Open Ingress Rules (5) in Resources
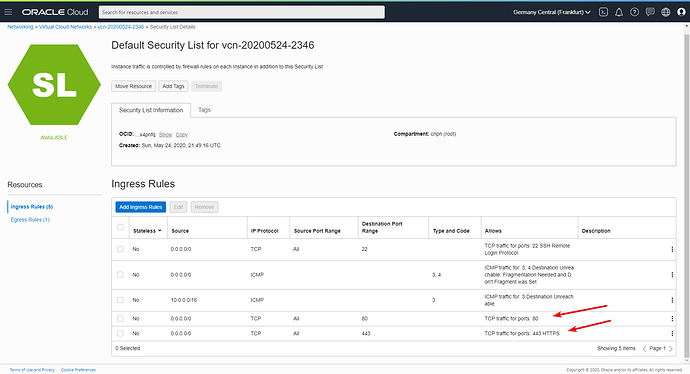 pos(32,207)
